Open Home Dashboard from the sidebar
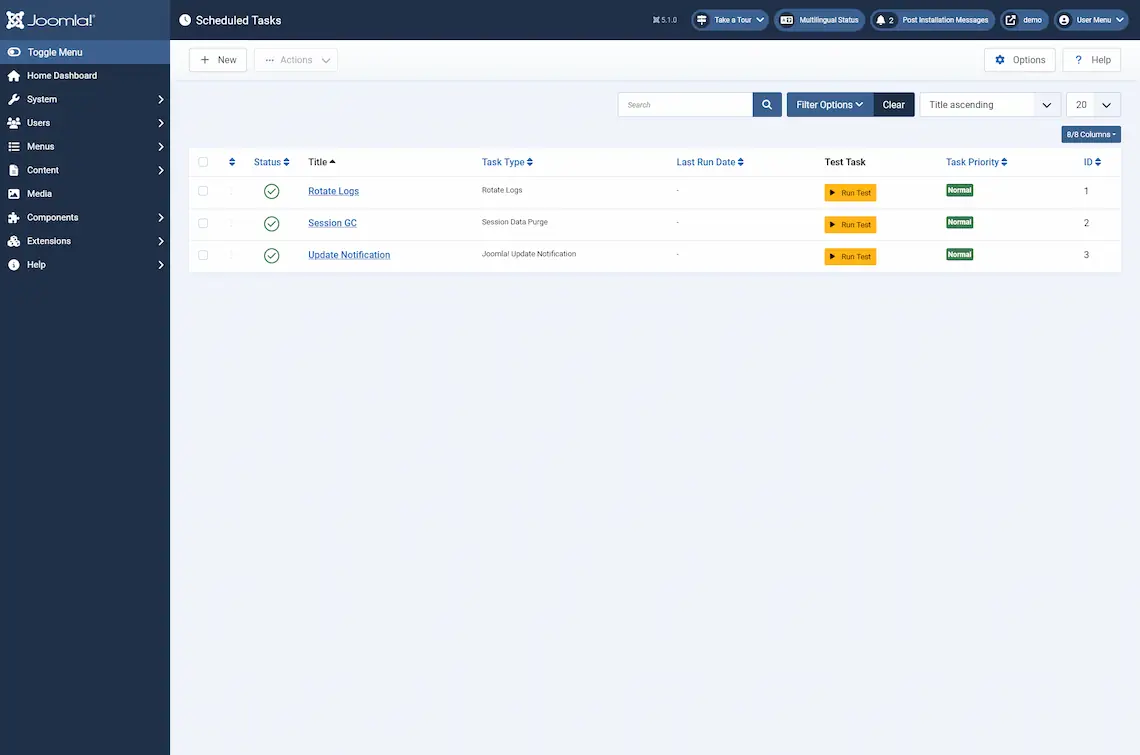The height and width of the screenshot is (755, 1140). point(63,75)
